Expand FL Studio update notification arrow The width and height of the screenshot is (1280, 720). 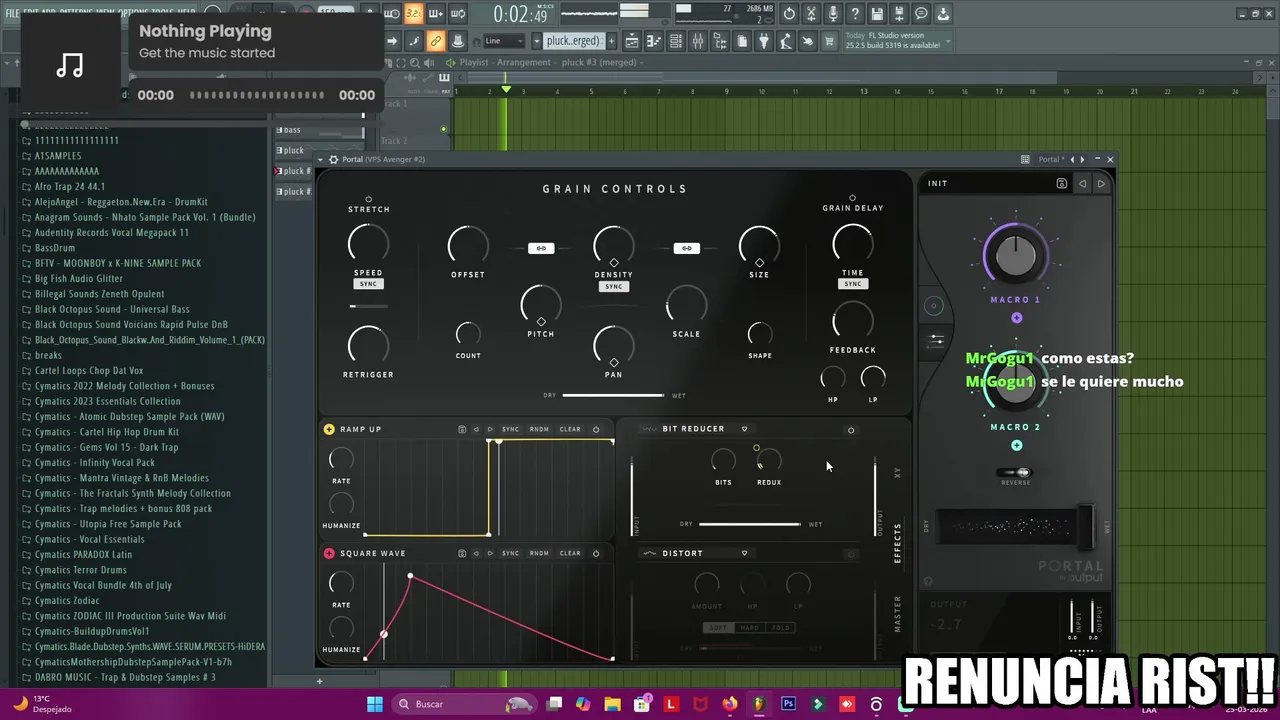pyautogui.click(x=948, y=41)
